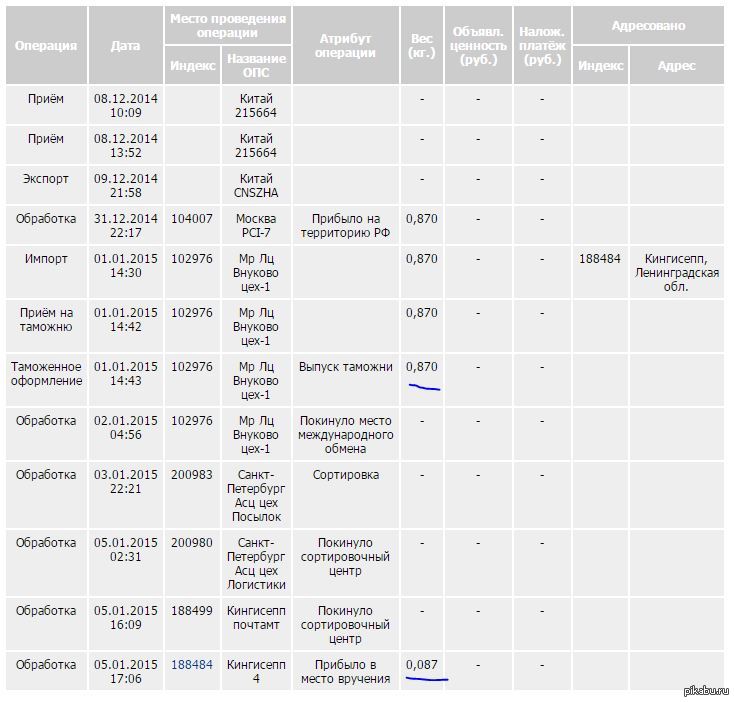The image size is (734, 702).
Task: Click the "Выпуск таможни" attribute text
Action: click(346, 367)
